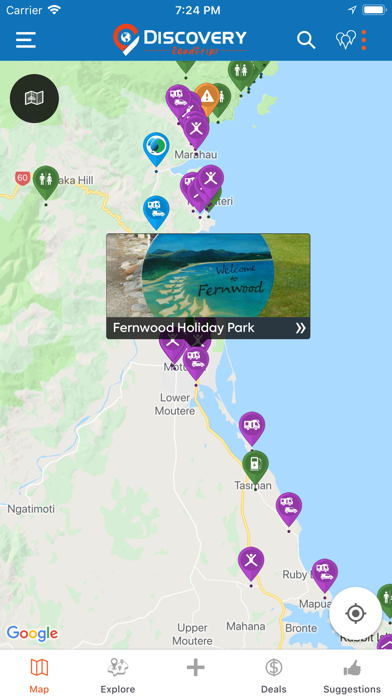Expand Fernwood Holiday Park details with chevrons

(301, 328)
